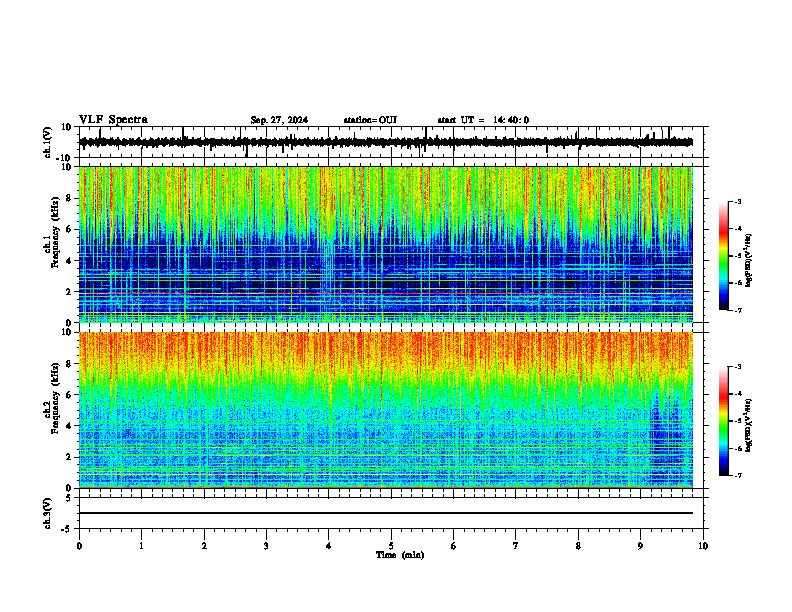Click the ch.1 spectrogram panel
Viewport: 792px width, 612px height.
386,244
